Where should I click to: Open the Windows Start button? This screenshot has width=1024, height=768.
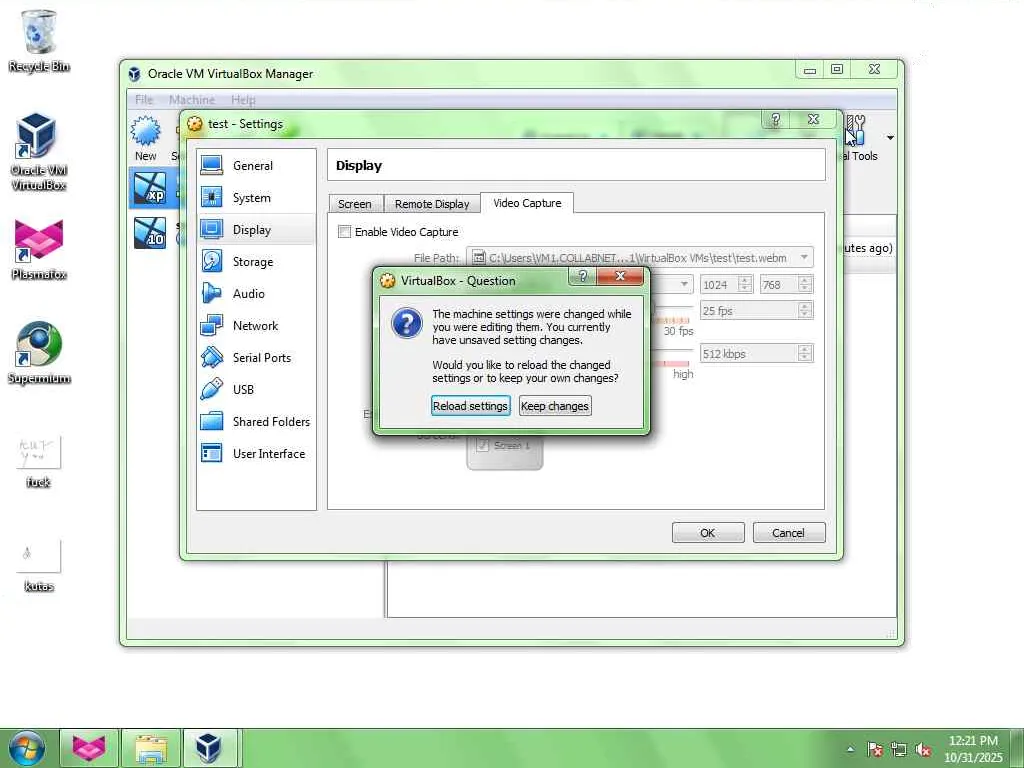(27, 748)
